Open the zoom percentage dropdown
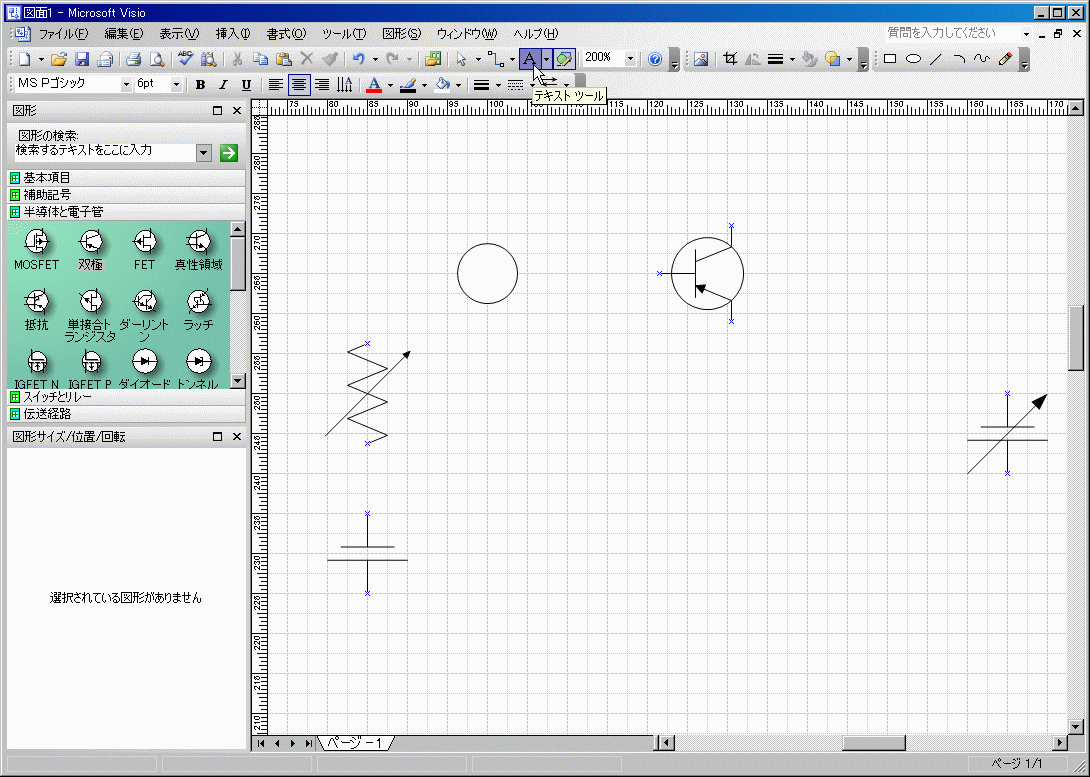This screenshot has width=1090, height=777. pos(630,59)
